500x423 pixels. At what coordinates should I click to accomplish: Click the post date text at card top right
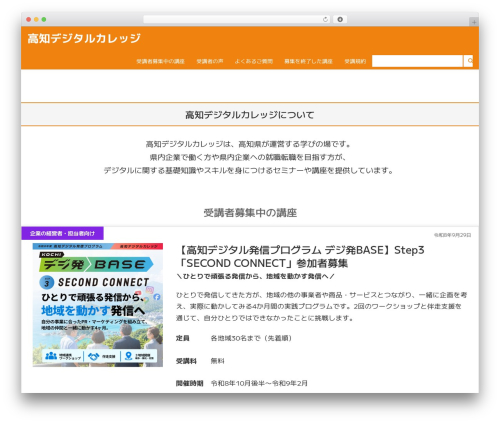(x=452, y=235)
